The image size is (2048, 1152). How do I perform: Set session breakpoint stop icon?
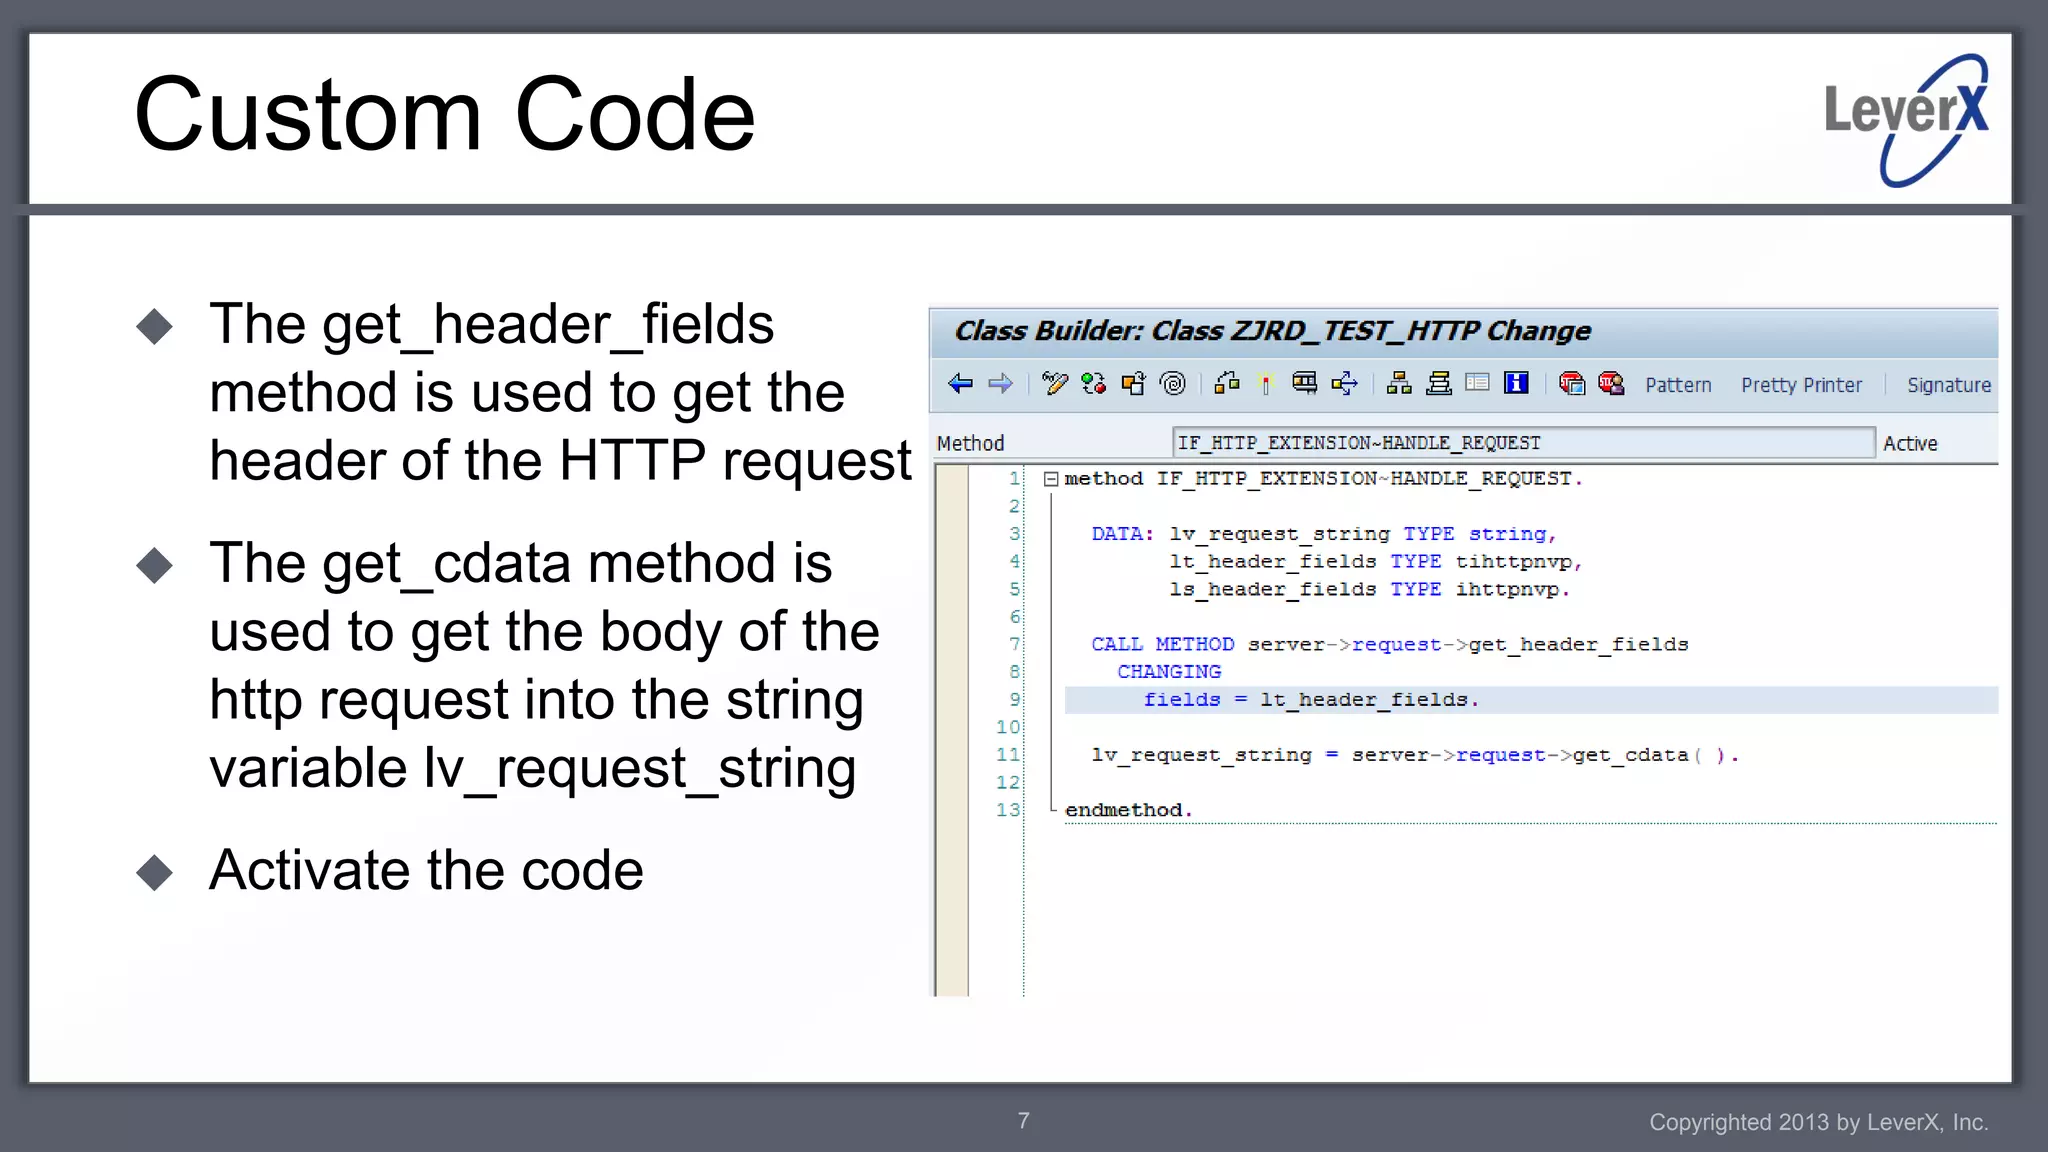1572,384
